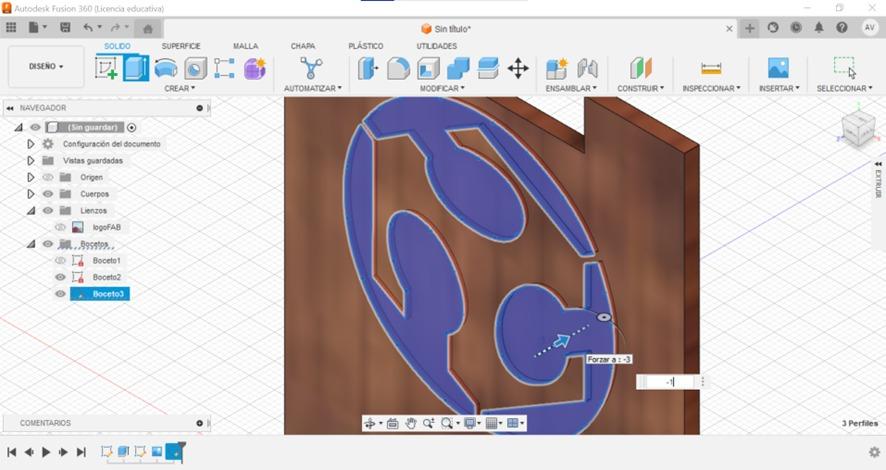This screenshot has height=470, width=886.
Task: Toggle visibility of Boceto1
Action: [x=60, y=260]
